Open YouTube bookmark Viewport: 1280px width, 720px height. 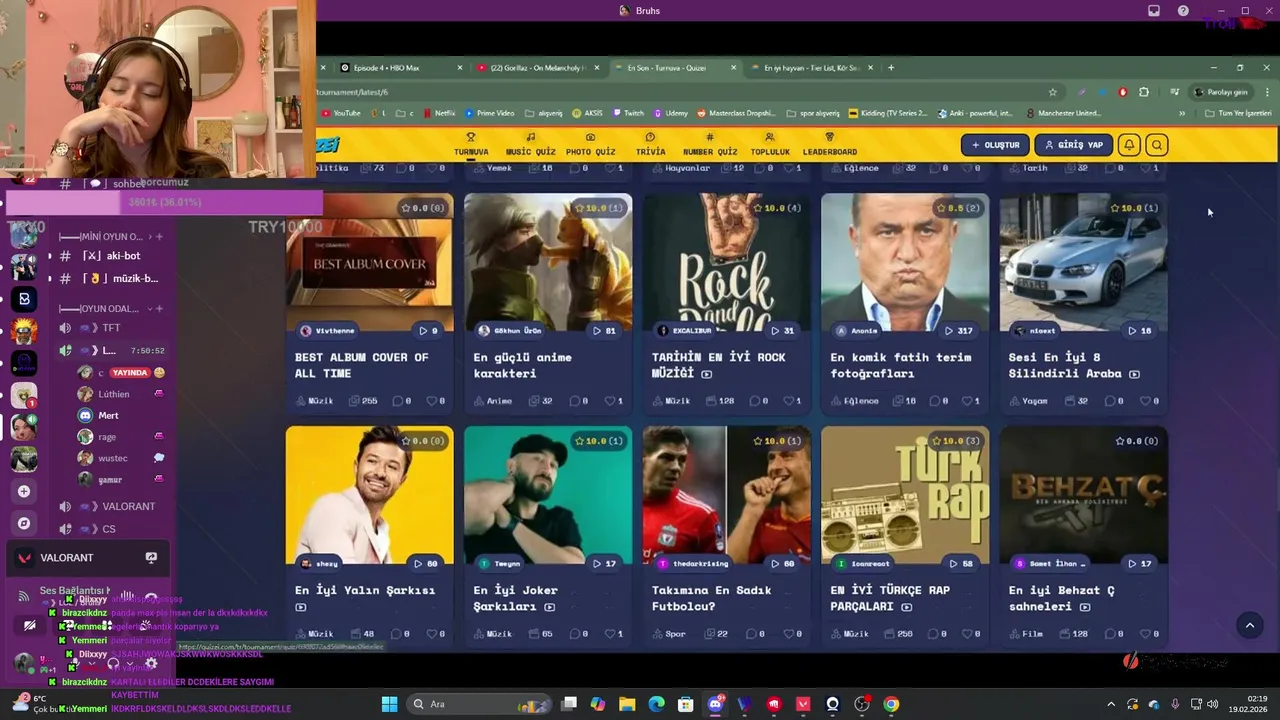coord(341,113)
